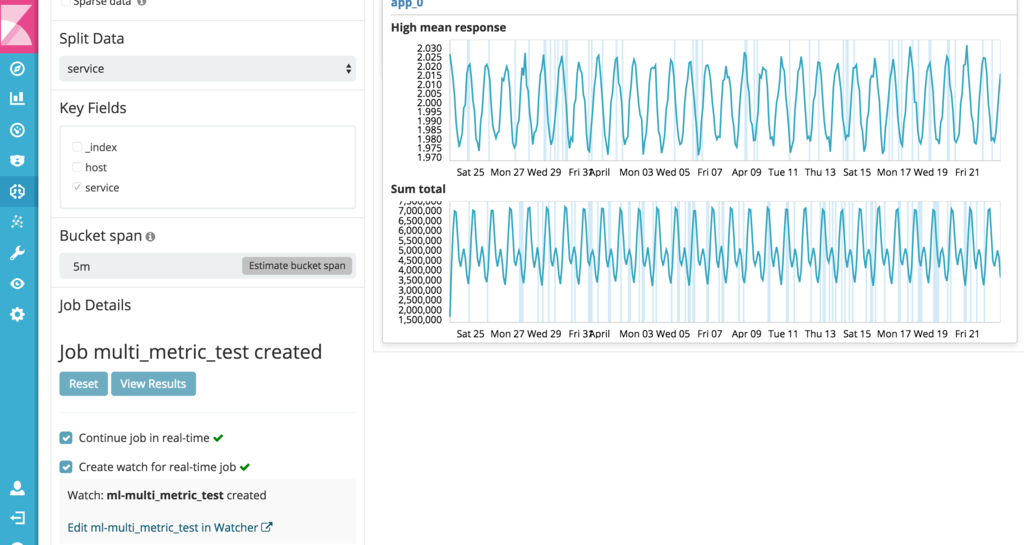Open Monitoring eye icon in sidebar

pyautogui.click(x=18, y=283)
